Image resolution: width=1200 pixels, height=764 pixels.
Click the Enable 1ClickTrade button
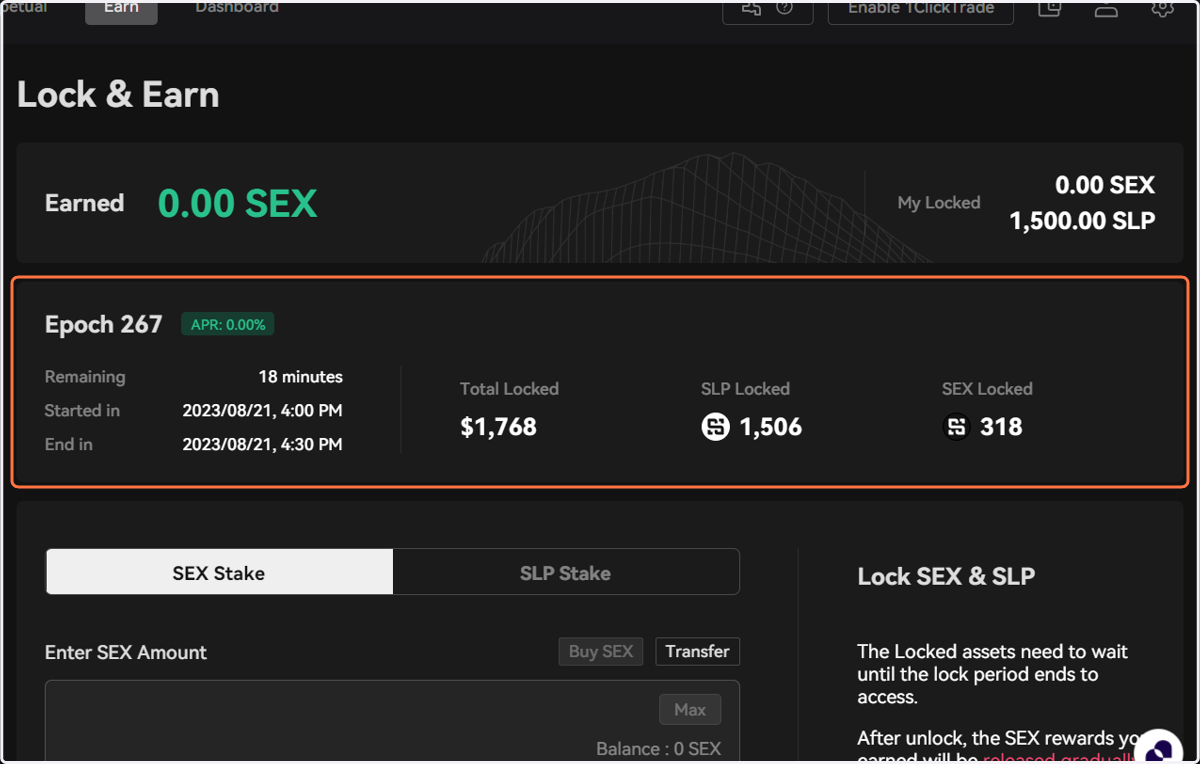(921, 9)
